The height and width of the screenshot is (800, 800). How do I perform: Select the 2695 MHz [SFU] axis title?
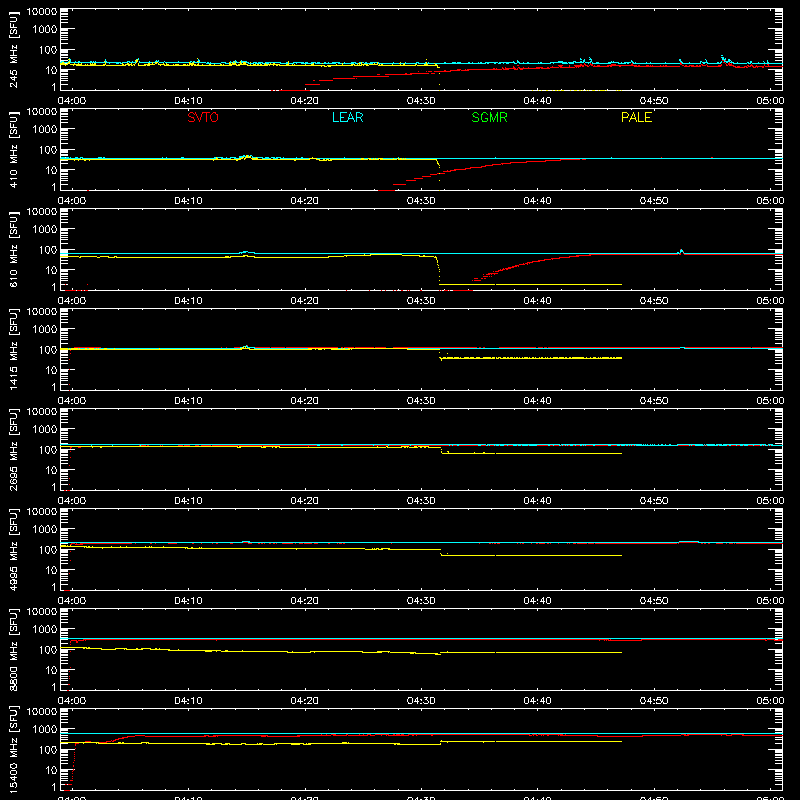[x=13, y=449]
